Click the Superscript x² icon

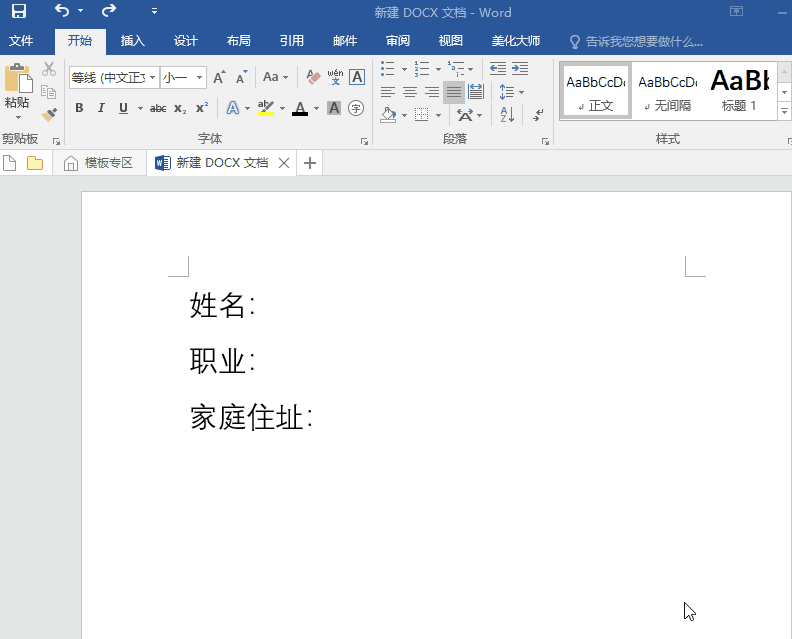(202, 108)
